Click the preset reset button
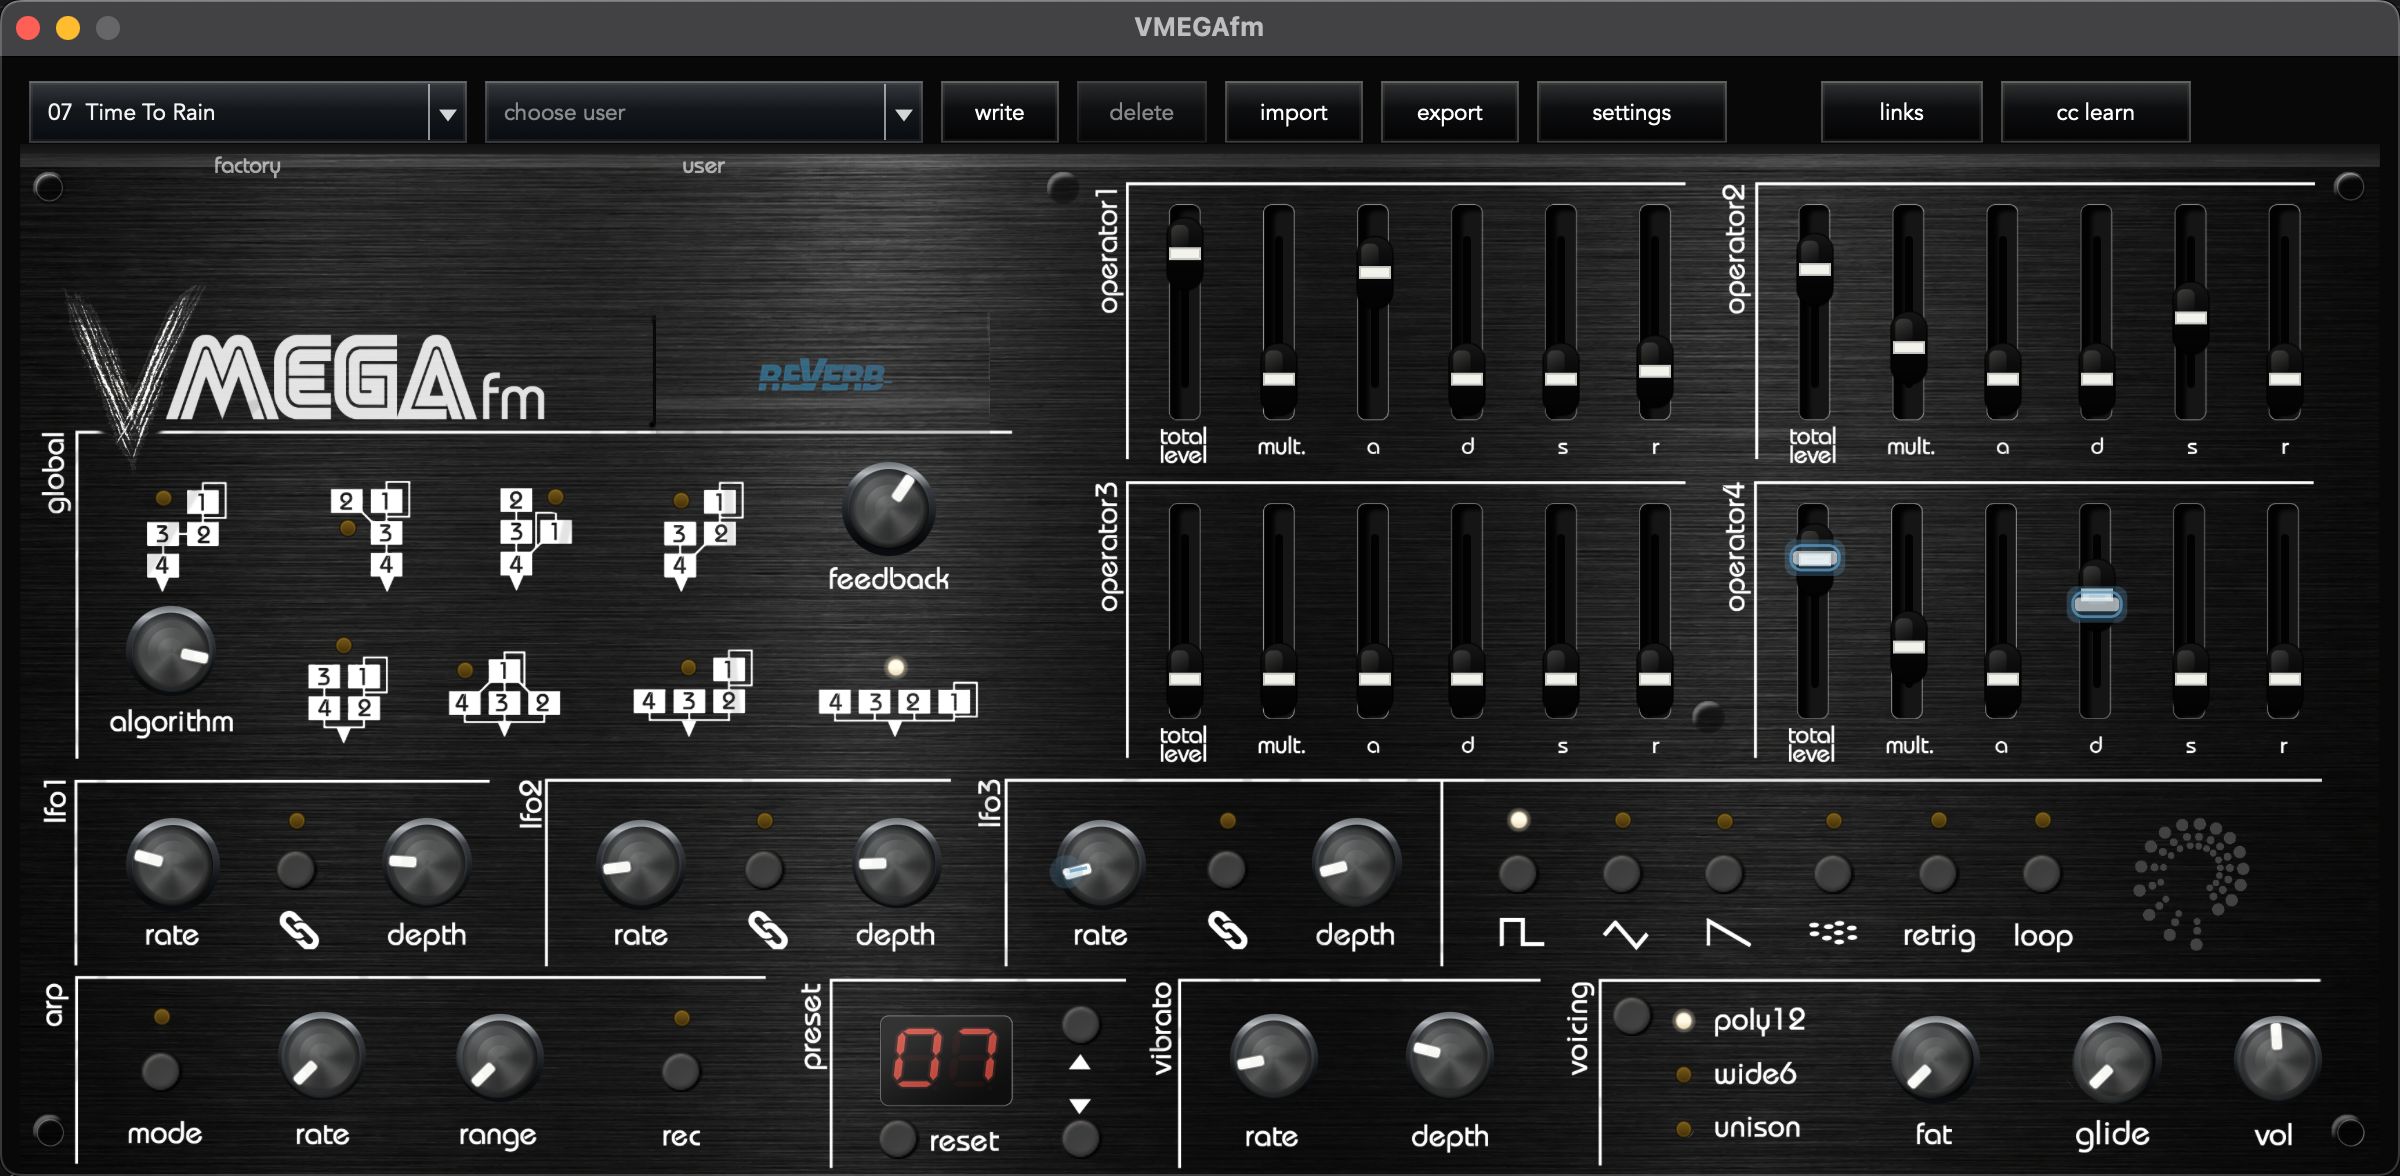 pos(897,1138)
